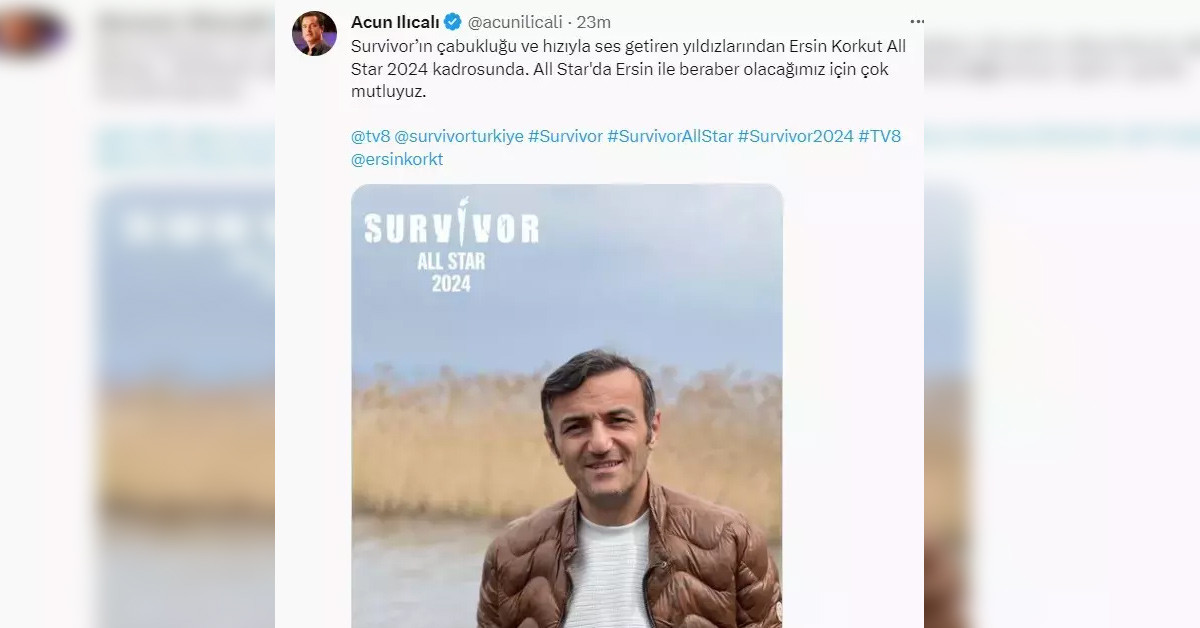Click the #Survivor hashtag
Viewport: 1200px width, 628px height.
(565, 136)
